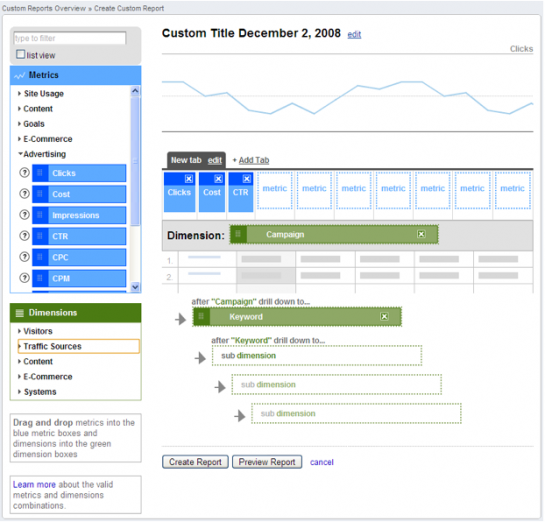Click the Preview Report button
The height and width of the screenshot is (522, 545).
pos(267,462)
